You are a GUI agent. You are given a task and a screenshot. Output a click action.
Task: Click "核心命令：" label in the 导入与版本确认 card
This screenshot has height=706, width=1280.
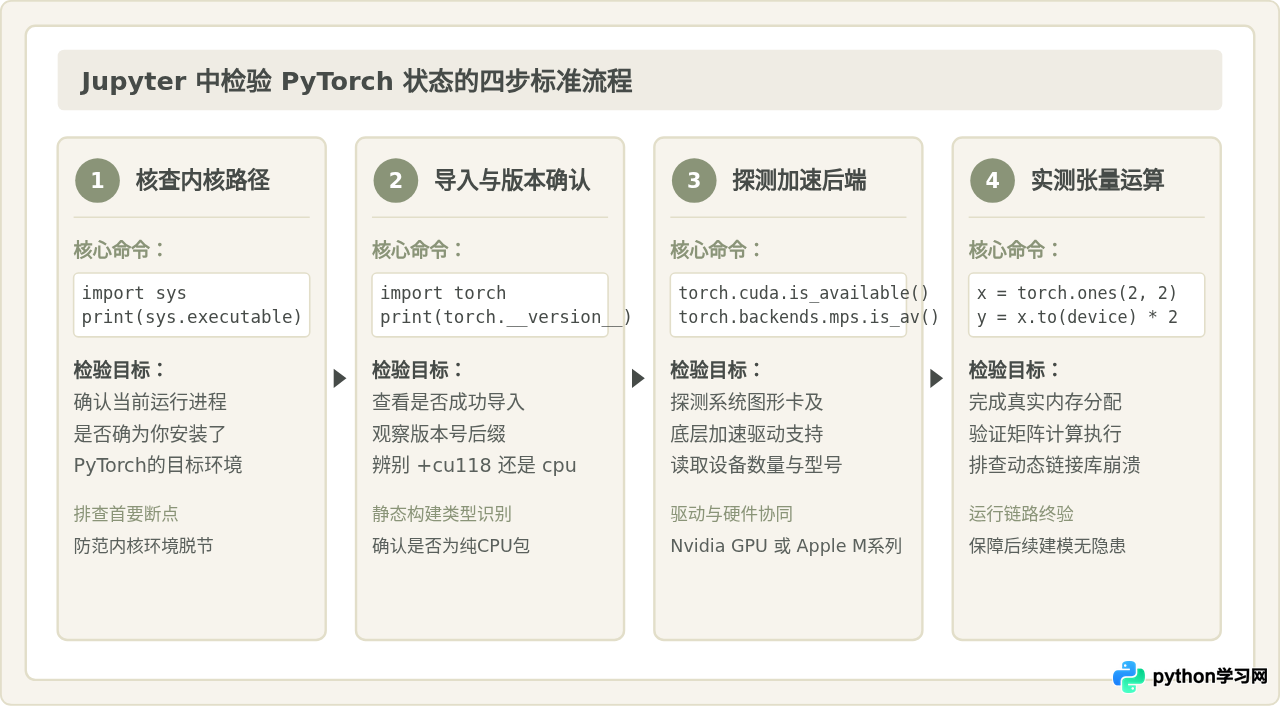[419, 250]
